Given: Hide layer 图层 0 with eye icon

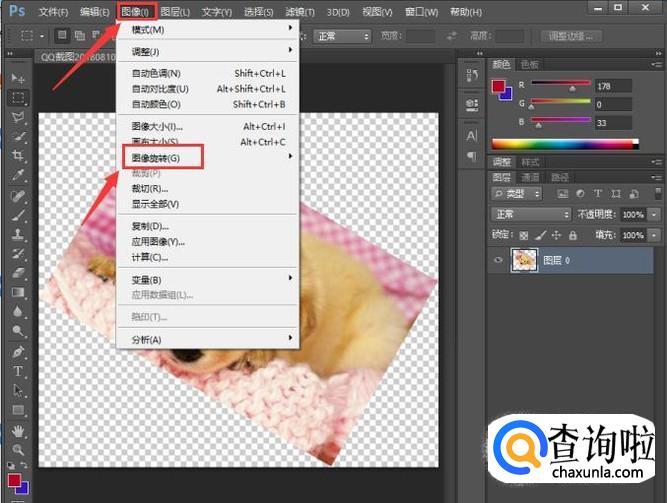Looking at the screenshot, I should pos(498,260).
